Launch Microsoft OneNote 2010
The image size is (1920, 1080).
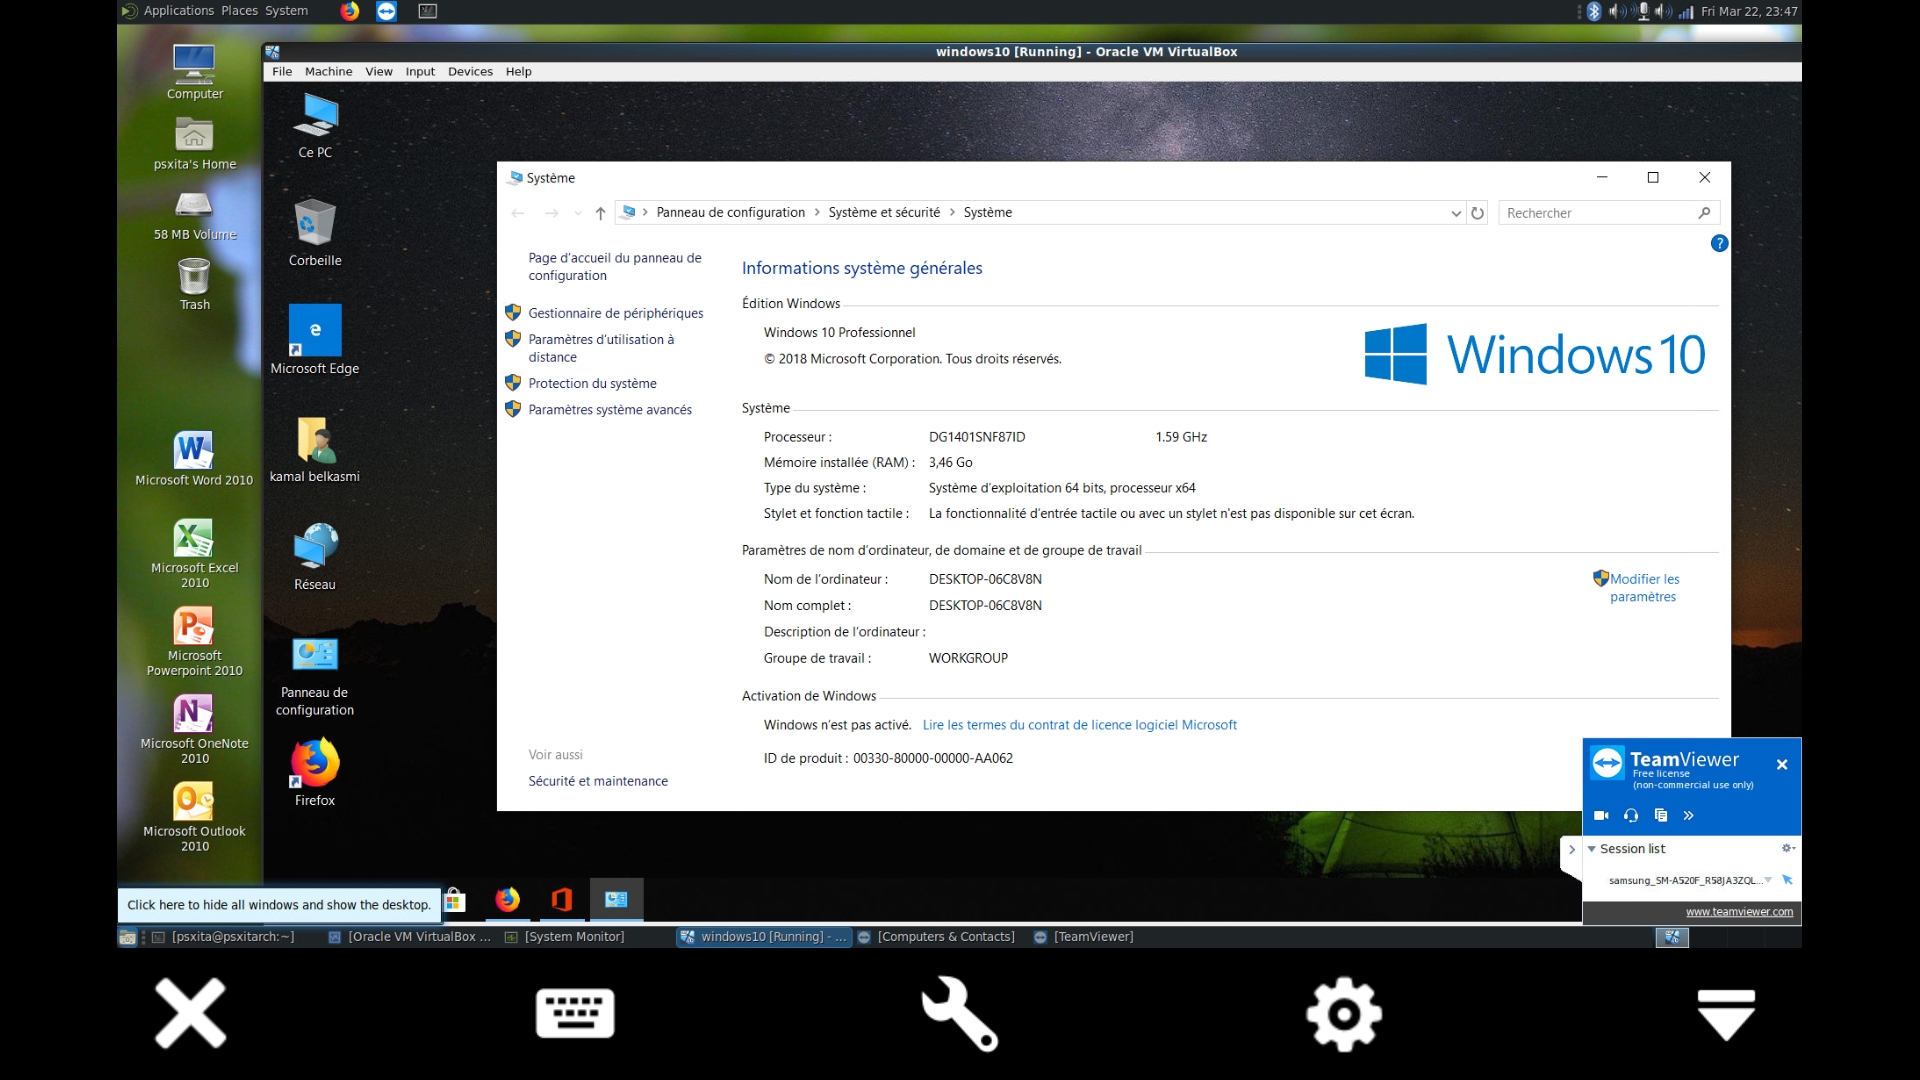click(194, 730)
